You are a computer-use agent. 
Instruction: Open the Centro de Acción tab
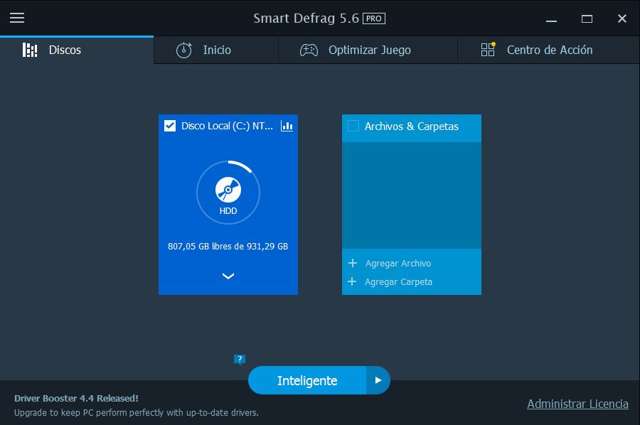549,50
